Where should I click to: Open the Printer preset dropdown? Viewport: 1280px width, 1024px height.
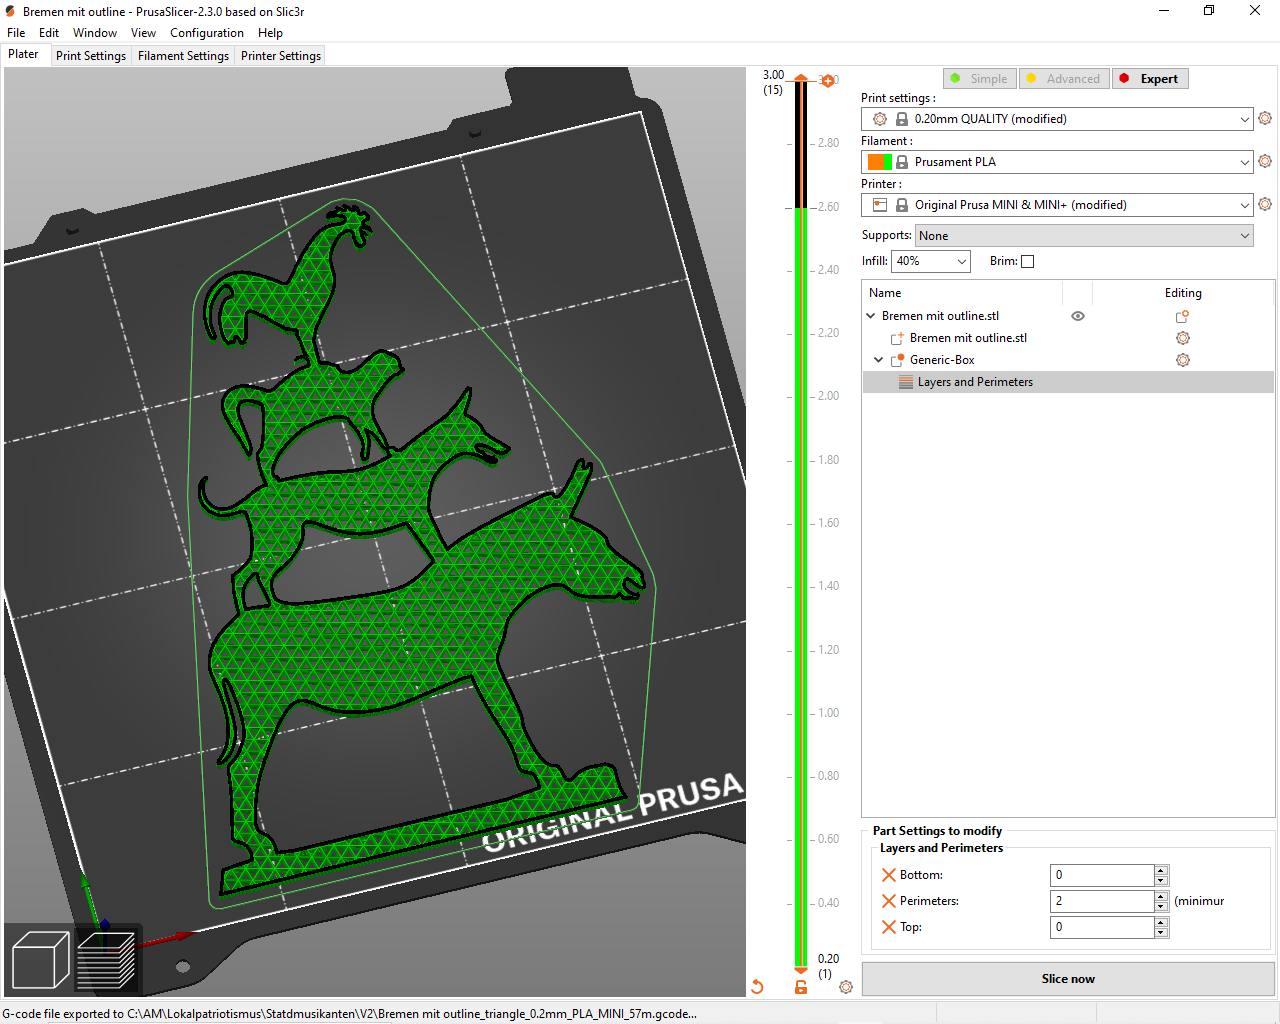click(1057, 205)
